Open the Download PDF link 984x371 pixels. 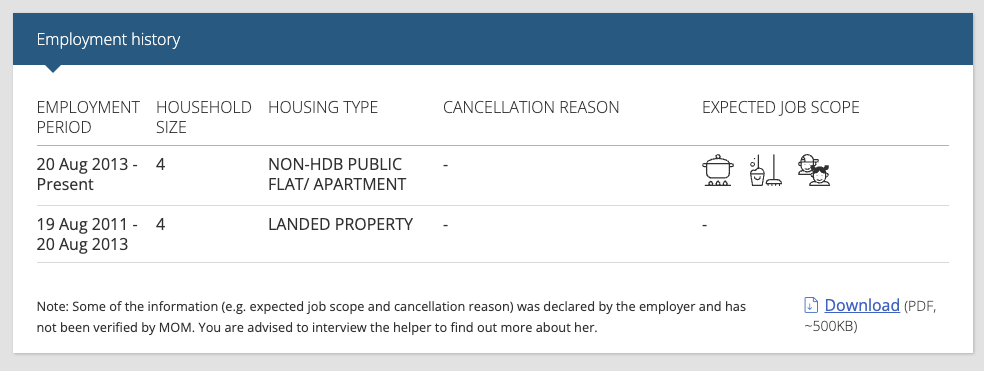coord(862,305)
